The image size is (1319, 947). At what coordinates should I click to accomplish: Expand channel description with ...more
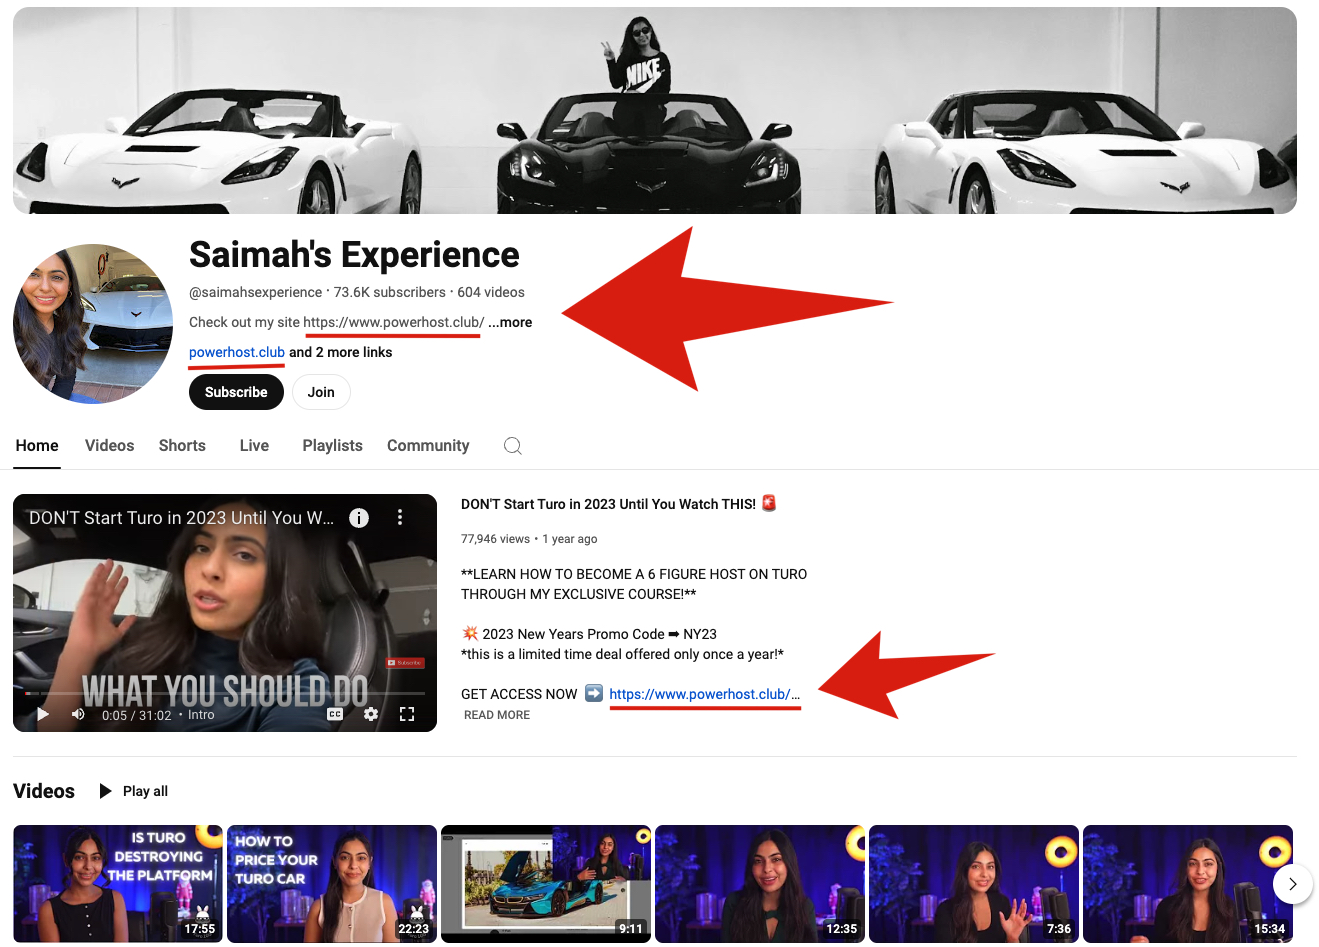[510, 322]
